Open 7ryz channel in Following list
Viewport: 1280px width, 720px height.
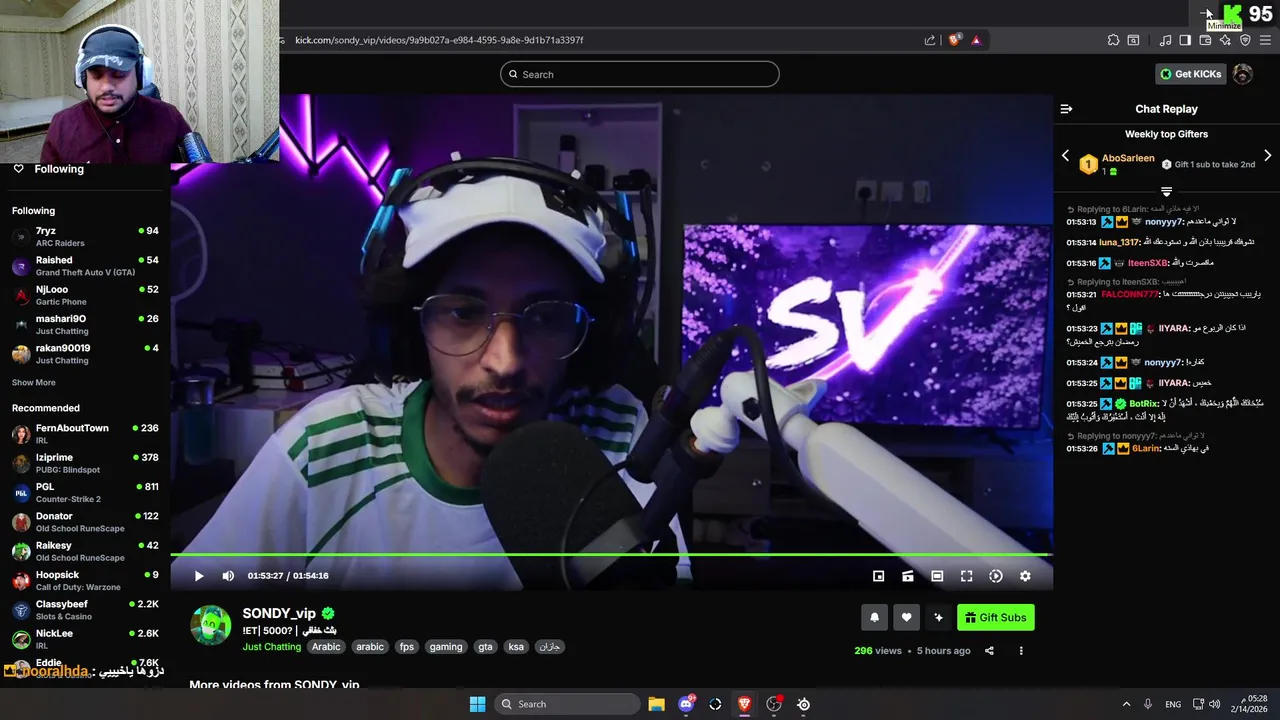(x=85, y=236)
